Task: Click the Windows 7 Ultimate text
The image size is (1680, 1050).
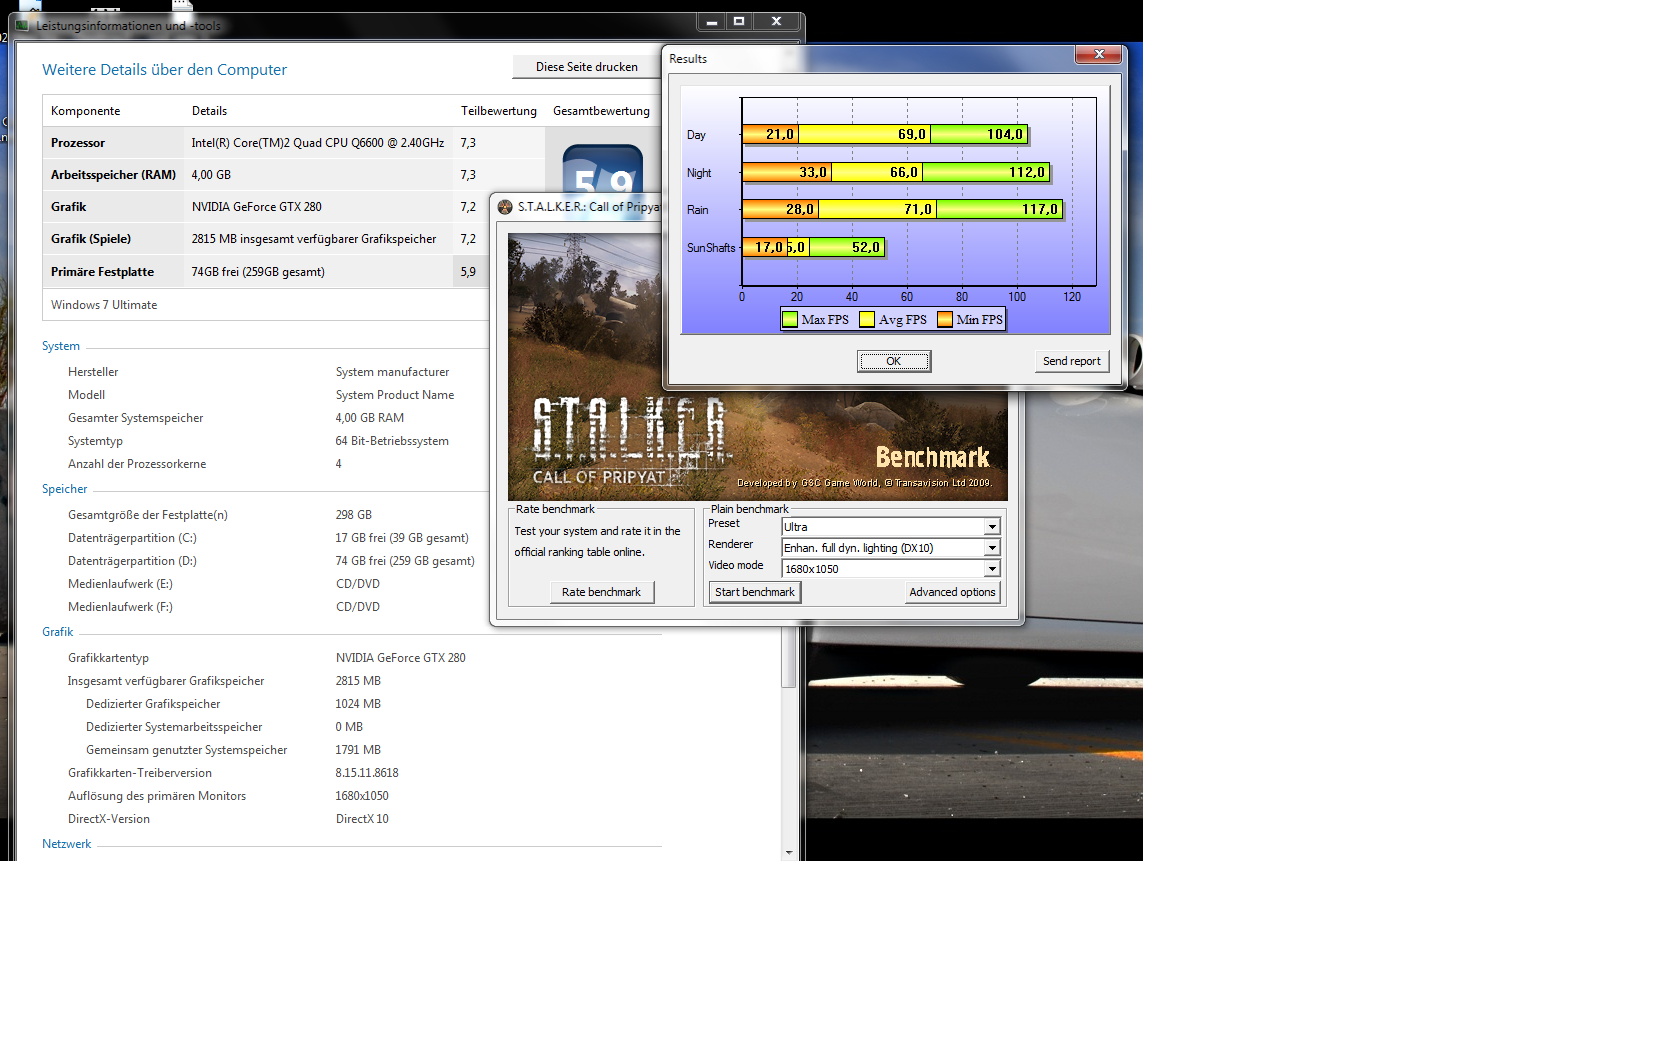Action: [104, 305]
